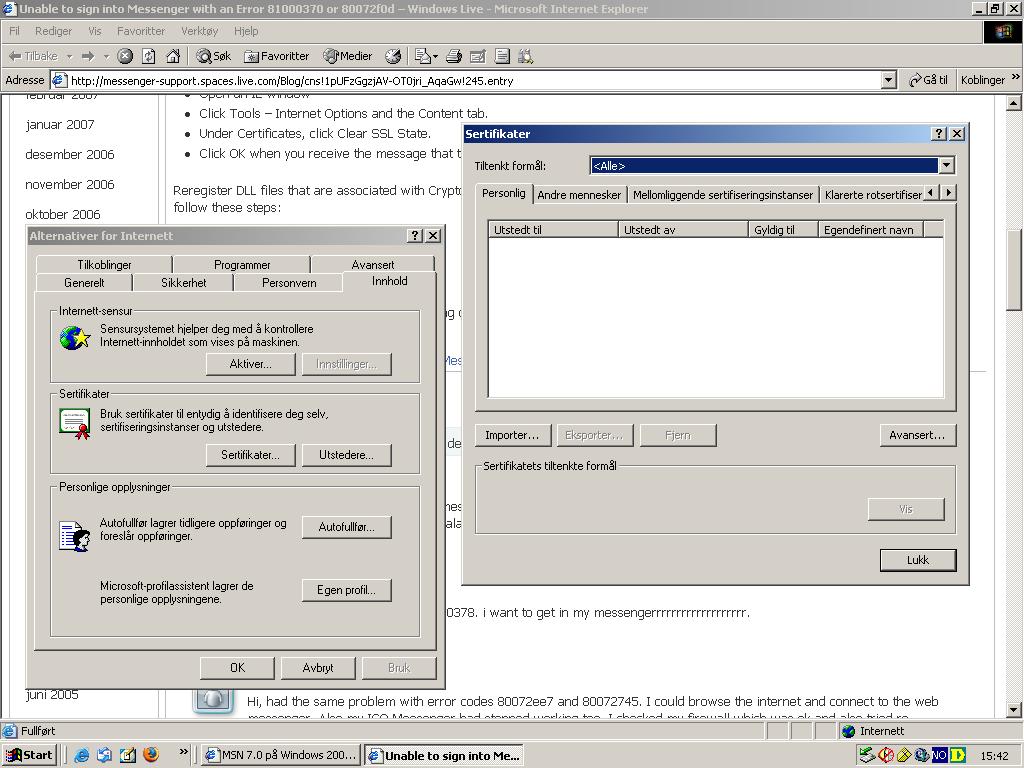Expand Koblinger links chevron
This screenshot has width=1024, height=768.
click(1016, 77)
